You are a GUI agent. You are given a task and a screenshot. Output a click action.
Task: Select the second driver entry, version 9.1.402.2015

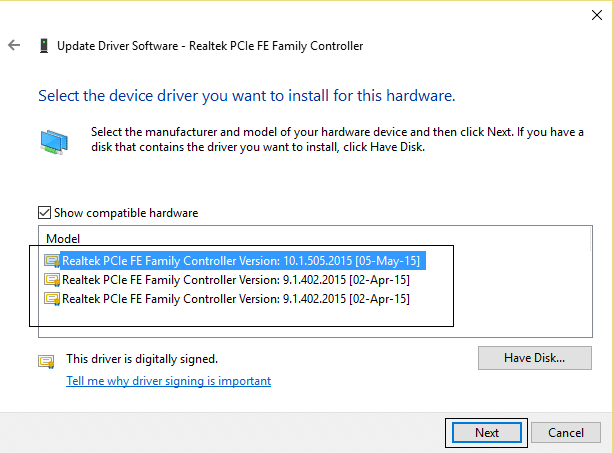236,280
